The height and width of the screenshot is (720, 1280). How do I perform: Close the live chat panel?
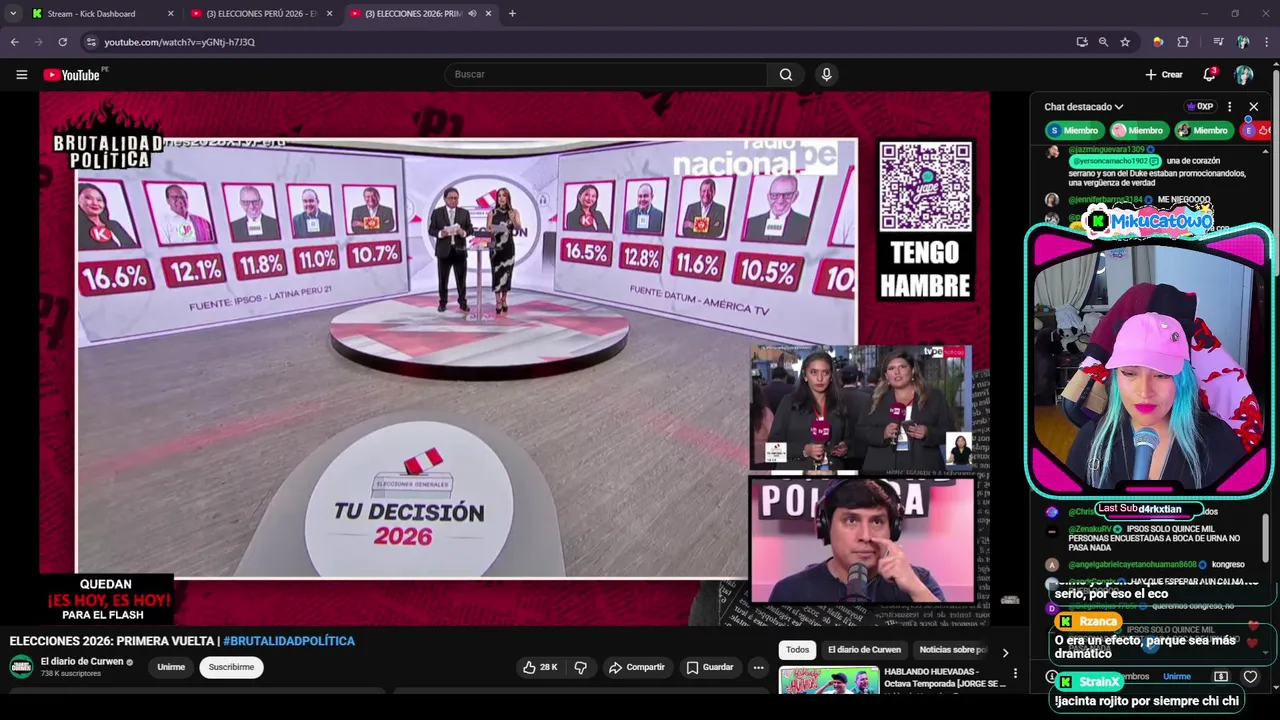1254,107
